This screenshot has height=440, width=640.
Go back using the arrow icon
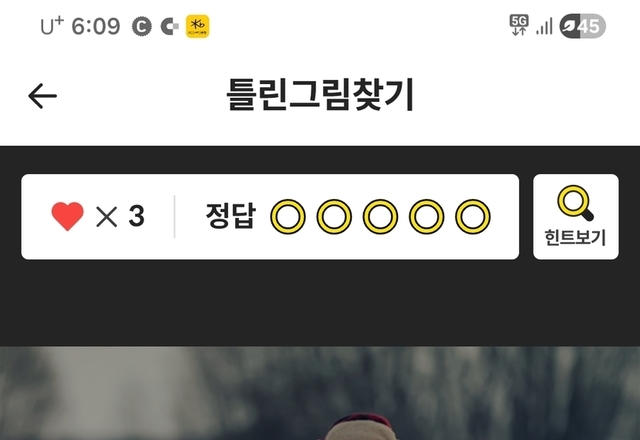42,96
